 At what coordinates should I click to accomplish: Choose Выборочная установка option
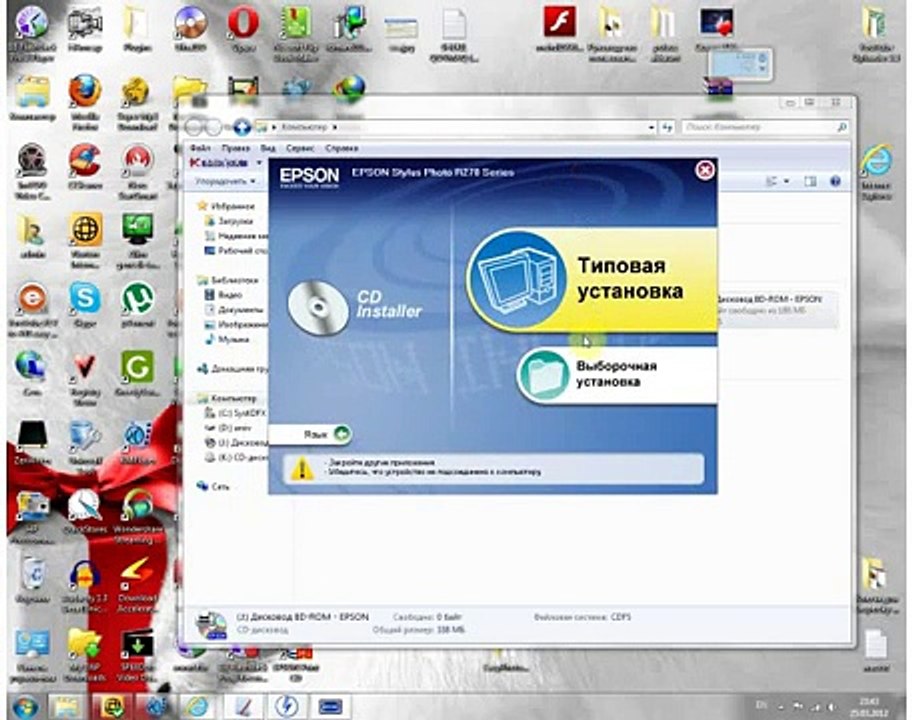coord(617,375)
